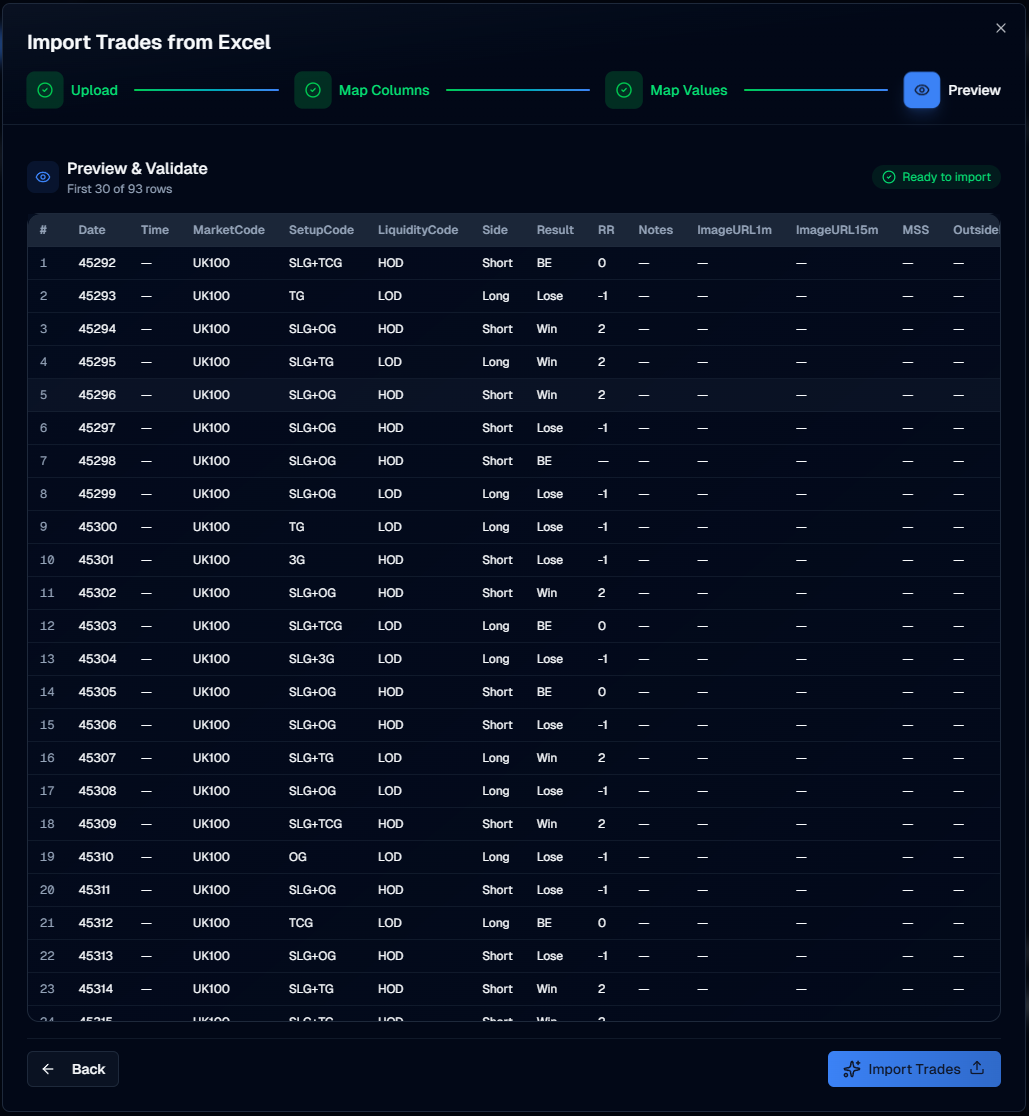Click BE result in row 7
Screen dimensions: 1029x1116
[x=544, y=460]
